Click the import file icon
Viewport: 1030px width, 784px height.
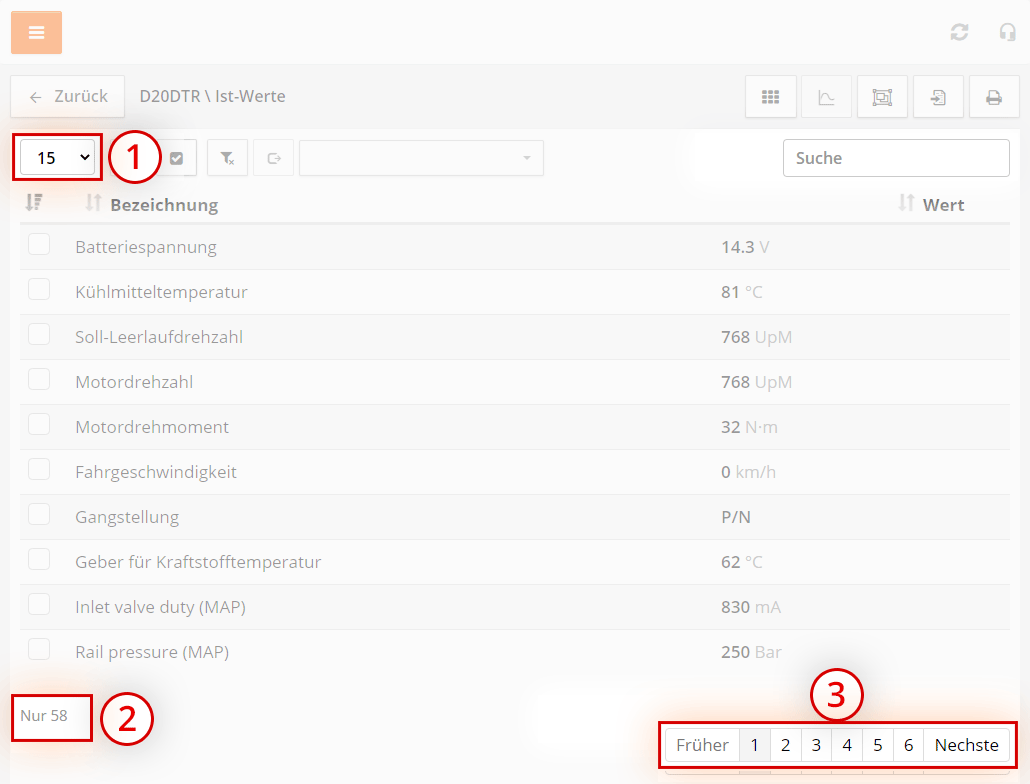pos(938,97)
